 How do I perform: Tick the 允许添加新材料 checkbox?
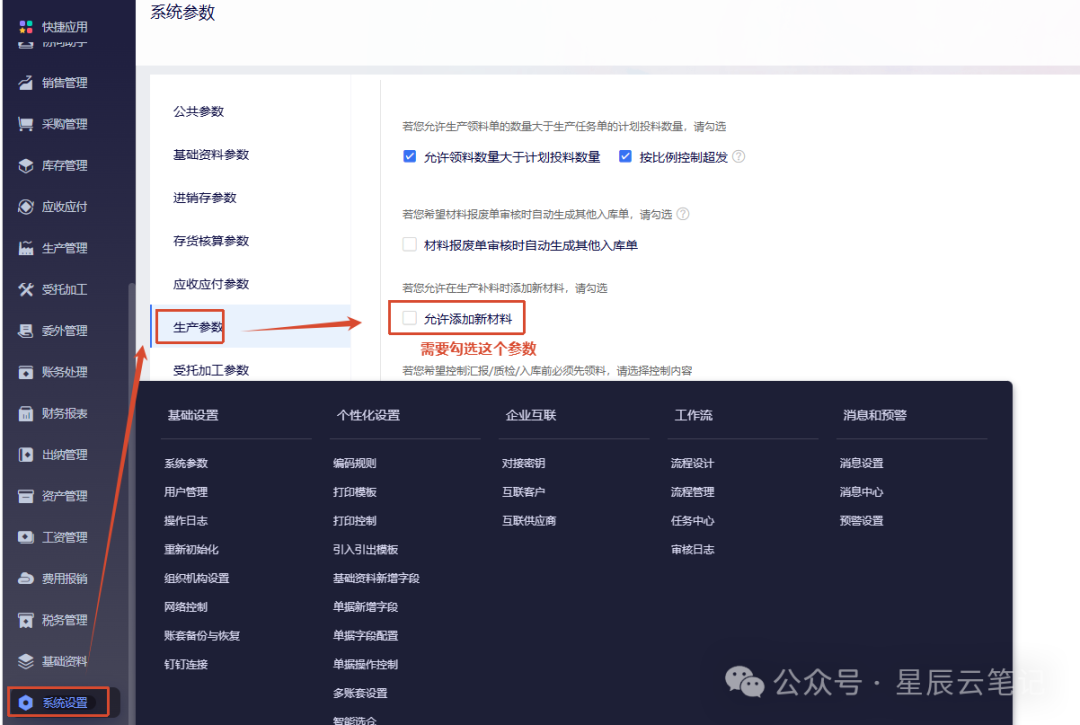click(410, 318)
